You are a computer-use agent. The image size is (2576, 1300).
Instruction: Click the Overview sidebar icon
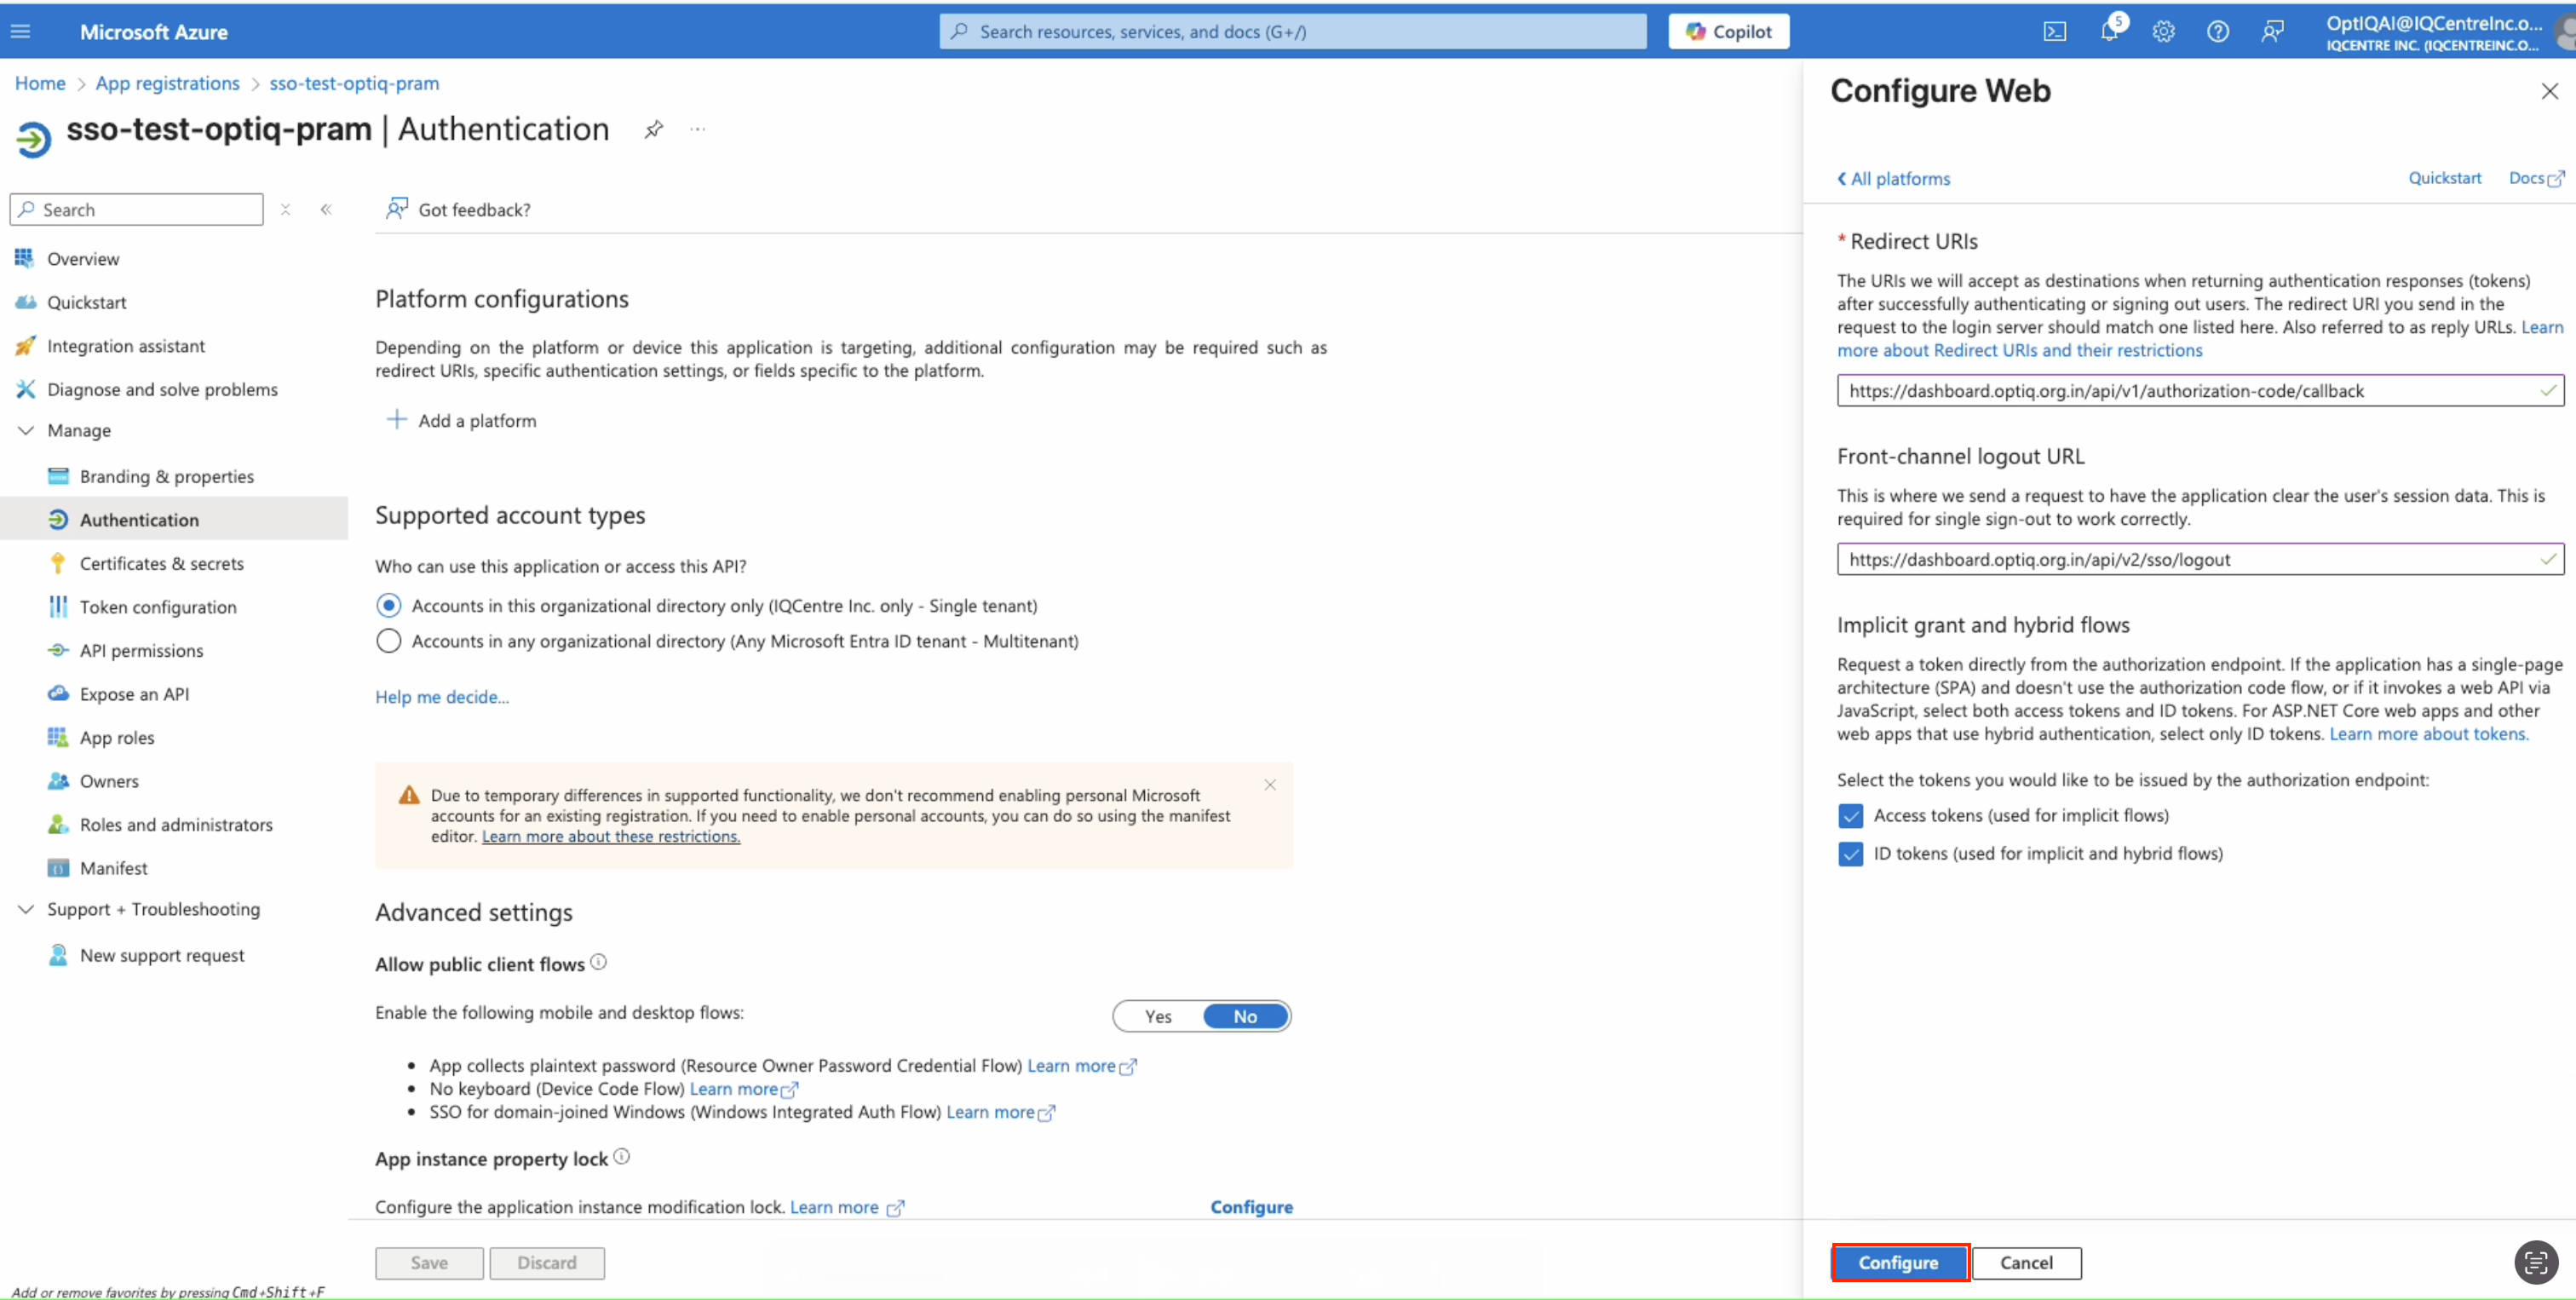coord(25,258)
